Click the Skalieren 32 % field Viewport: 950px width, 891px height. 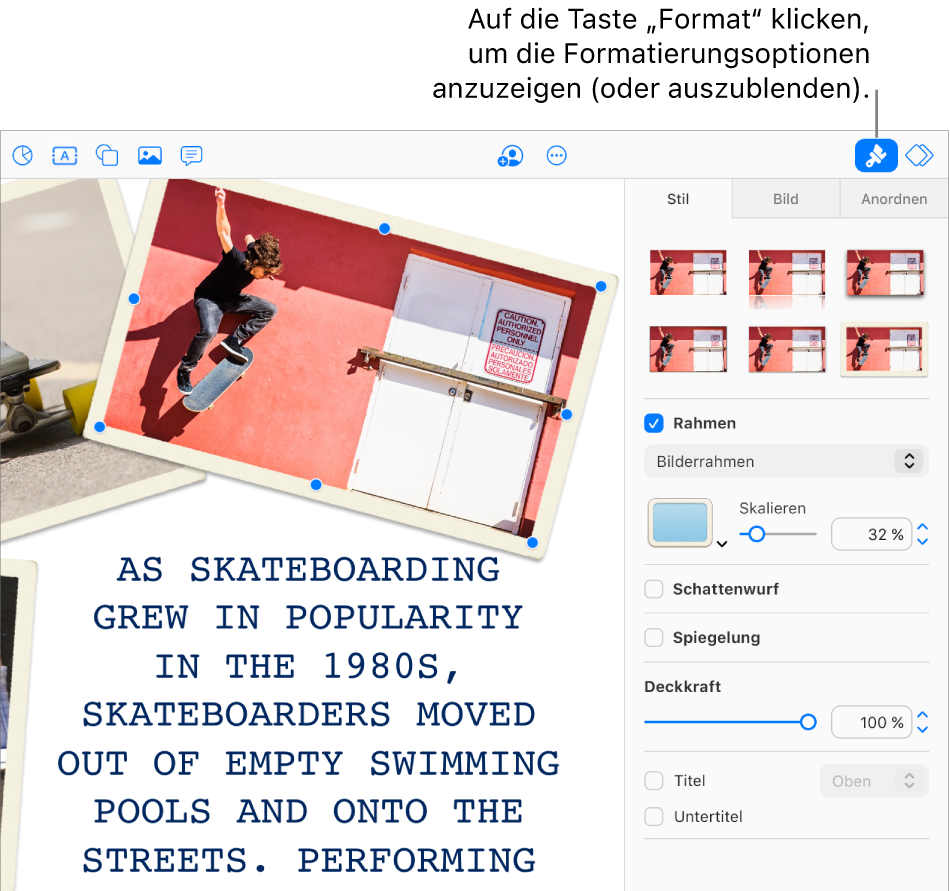click(x=871, y=534)
